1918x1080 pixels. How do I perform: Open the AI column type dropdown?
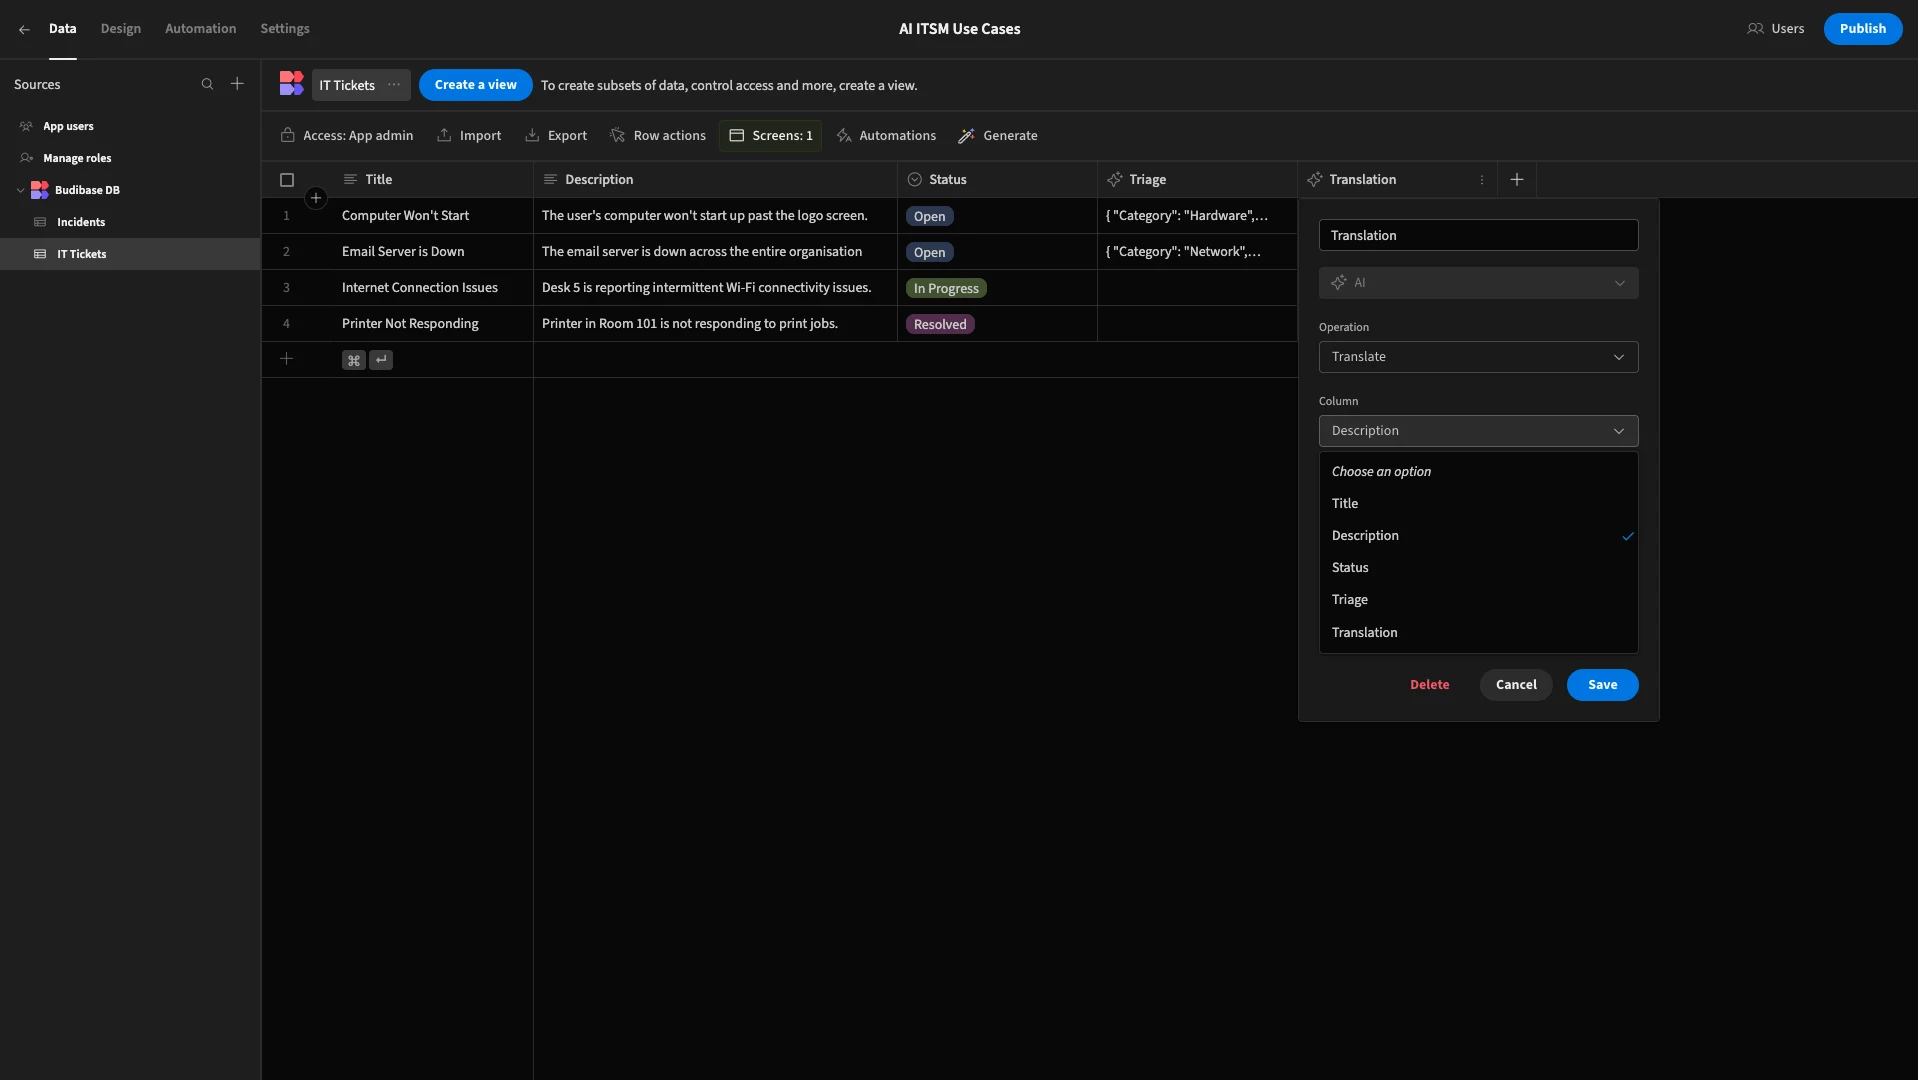coord(1478,283)
